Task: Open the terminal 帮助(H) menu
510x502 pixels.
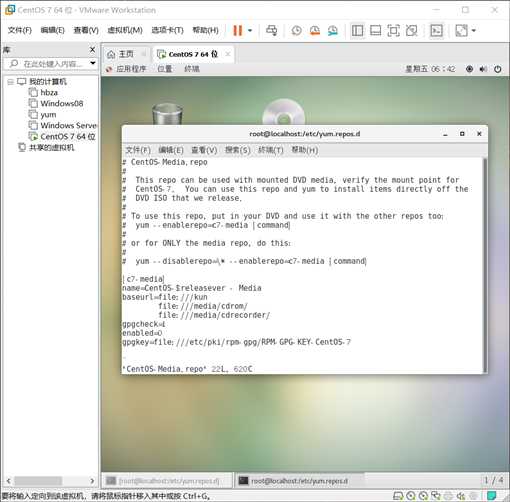Action: [305, 150]
